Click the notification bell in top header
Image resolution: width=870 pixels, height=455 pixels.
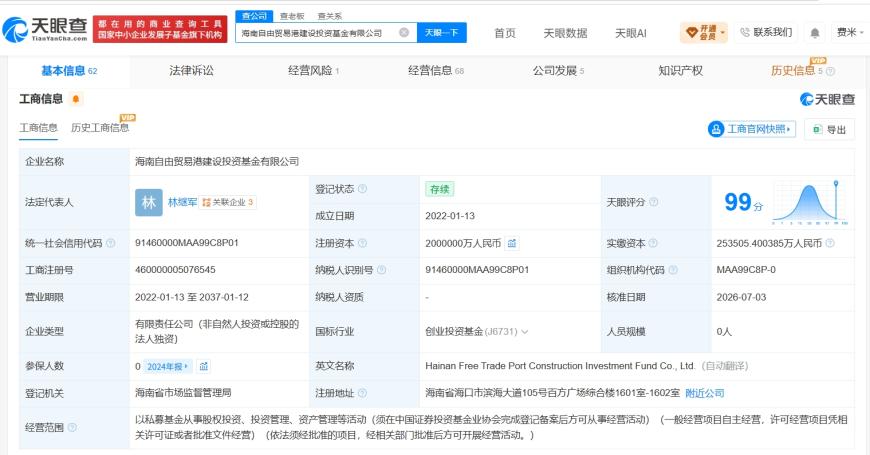point(815,33)
